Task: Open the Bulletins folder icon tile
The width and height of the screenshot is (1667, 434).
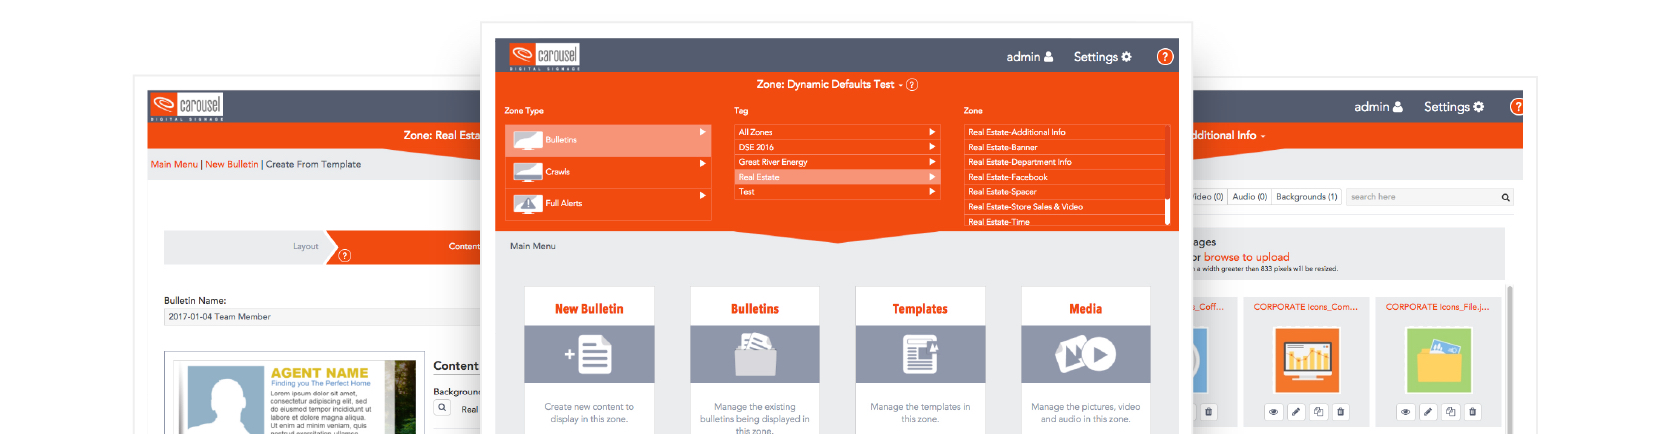Action: point(755,354)
